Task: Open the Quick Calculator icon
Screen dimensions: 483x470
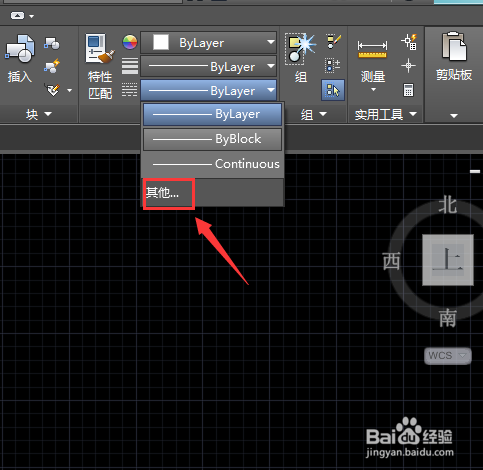Action: (x=409, y=90)
